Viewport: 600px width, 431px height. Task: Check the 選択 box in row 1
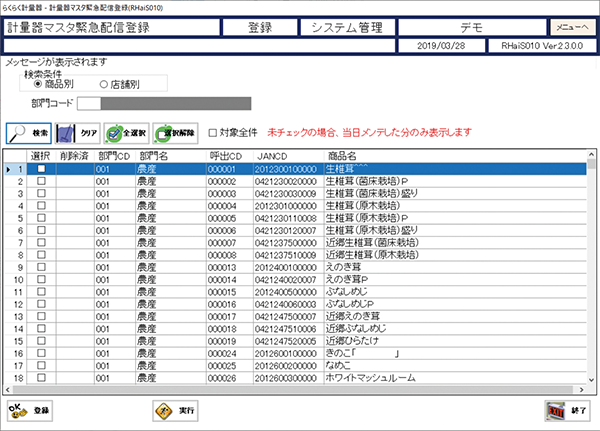41,170
